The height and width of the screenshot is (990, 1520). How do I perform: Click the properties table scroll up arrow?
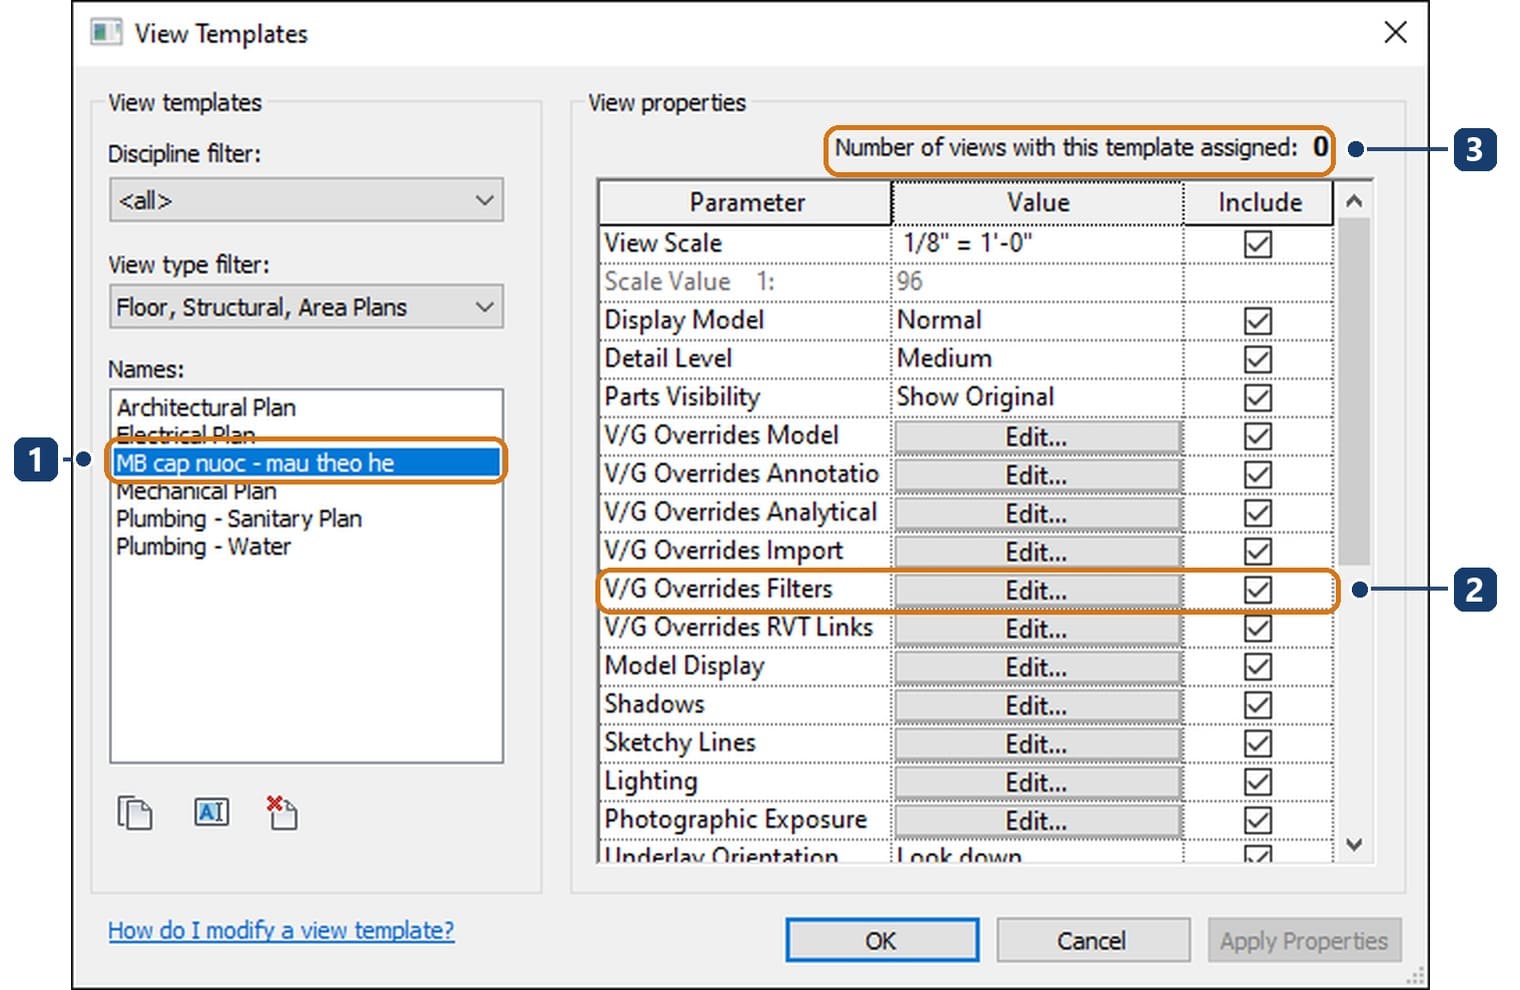1354,201
